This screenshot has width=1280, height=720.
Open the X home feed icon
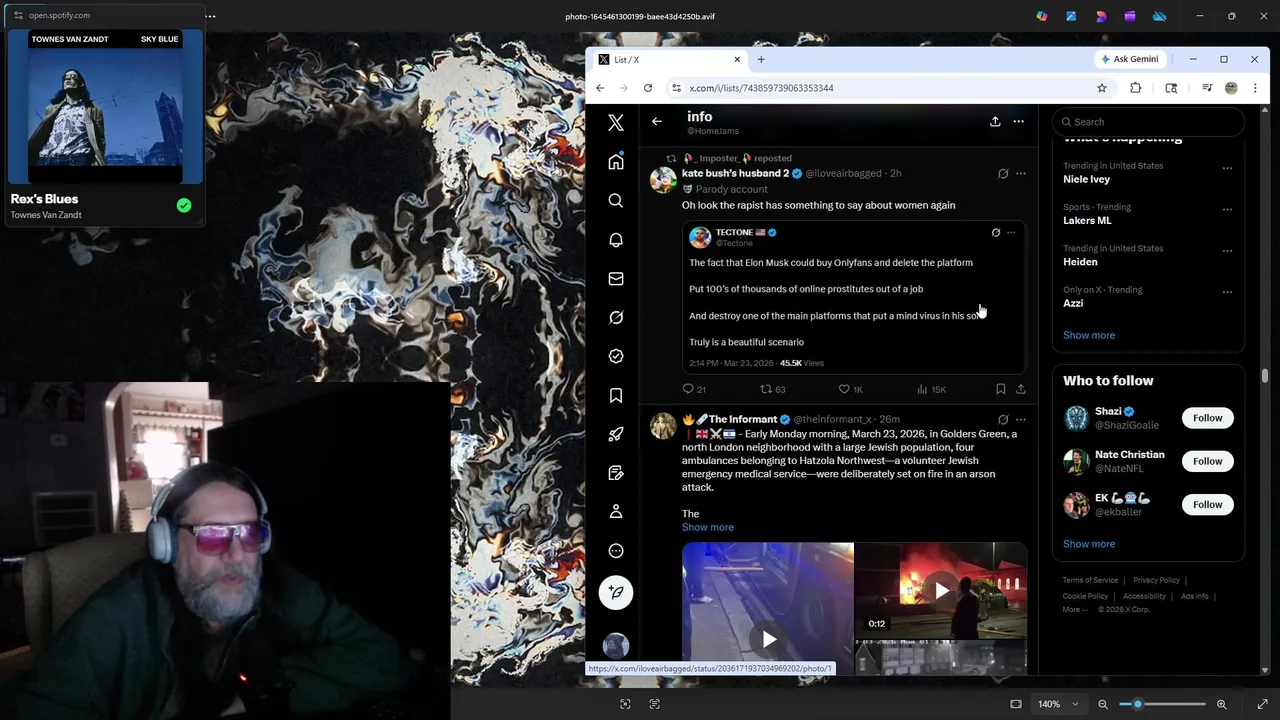pyautogui.click(x=616, y=162)
